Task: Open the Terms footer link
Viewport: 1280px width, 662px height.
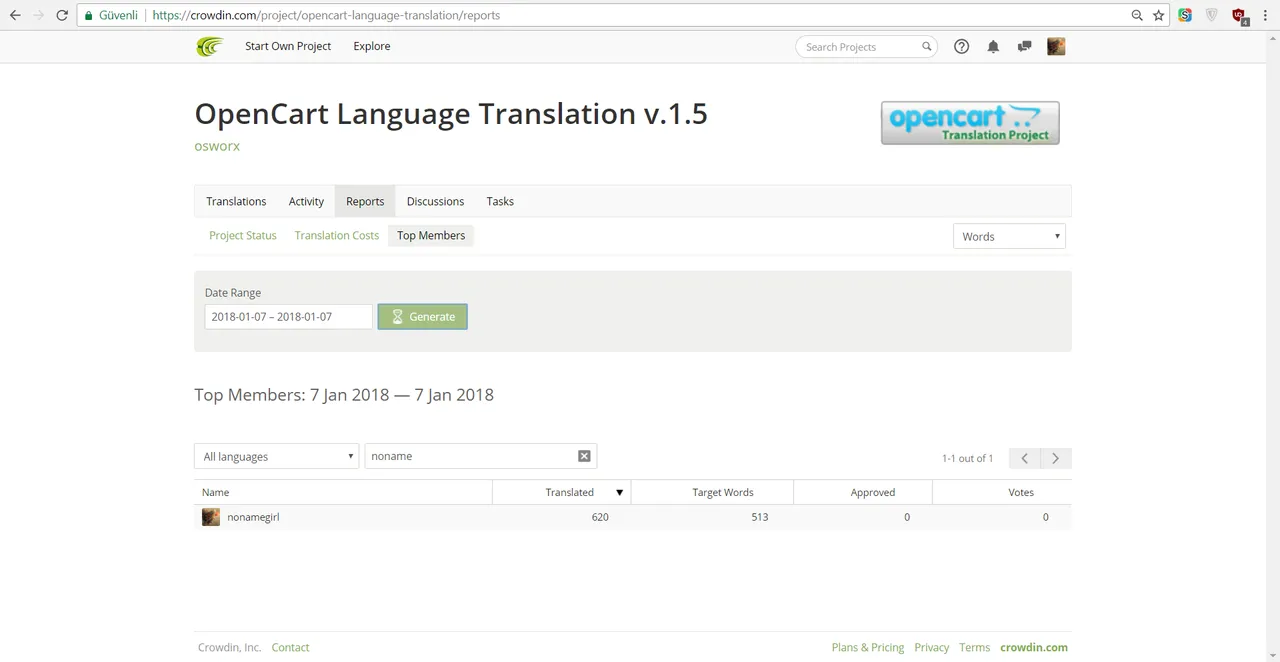Action: coord(974,647)
